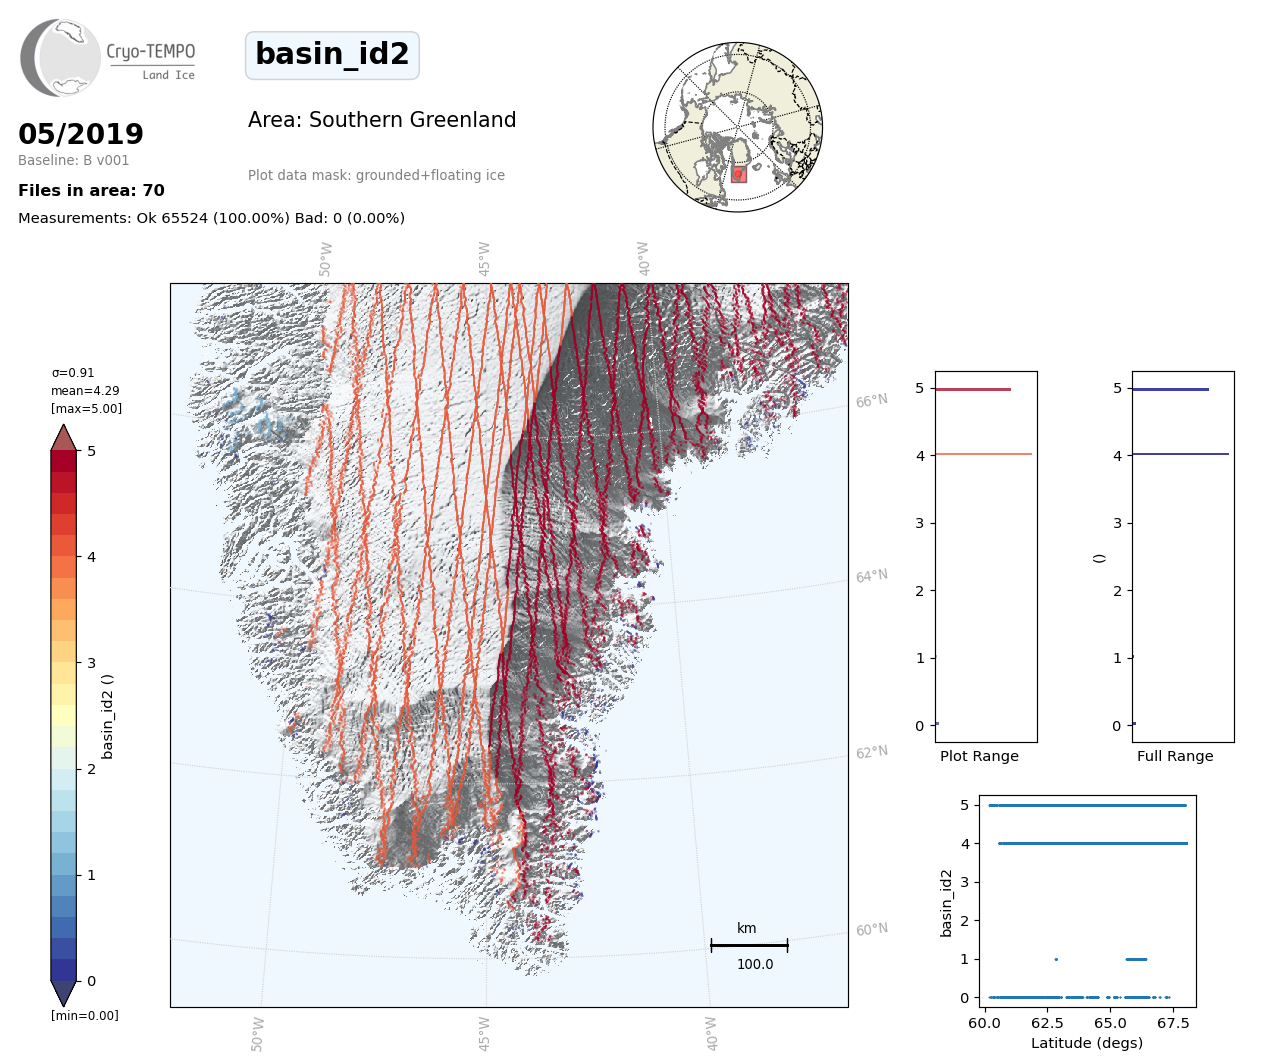This screenshot has height=1060, width=1272.
Task: Click the Full Range label
Action: coord(1175,756)
